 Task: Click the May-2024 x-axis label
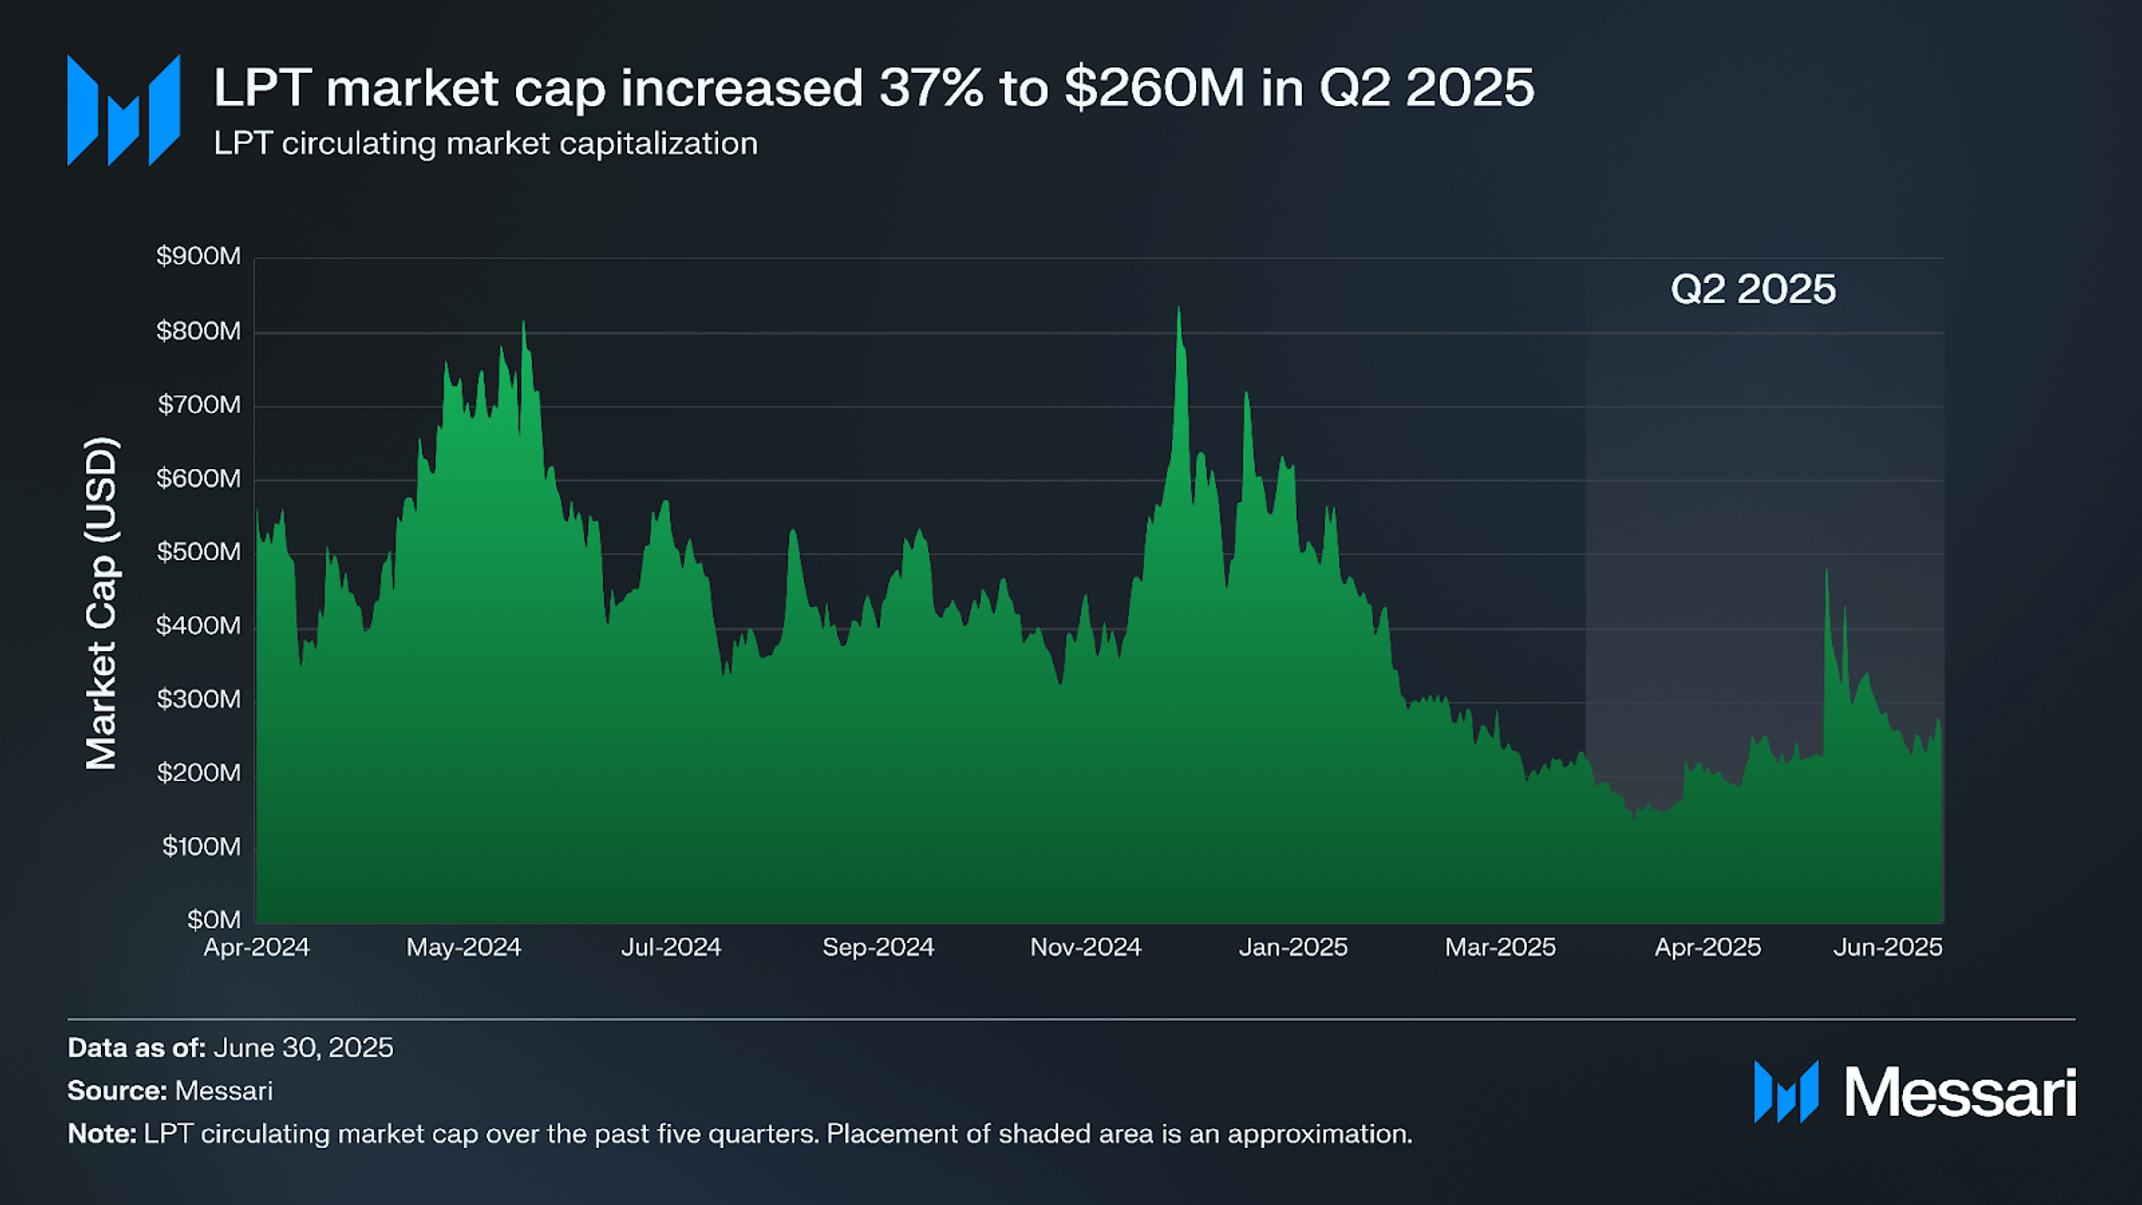(x=464, y=947)
